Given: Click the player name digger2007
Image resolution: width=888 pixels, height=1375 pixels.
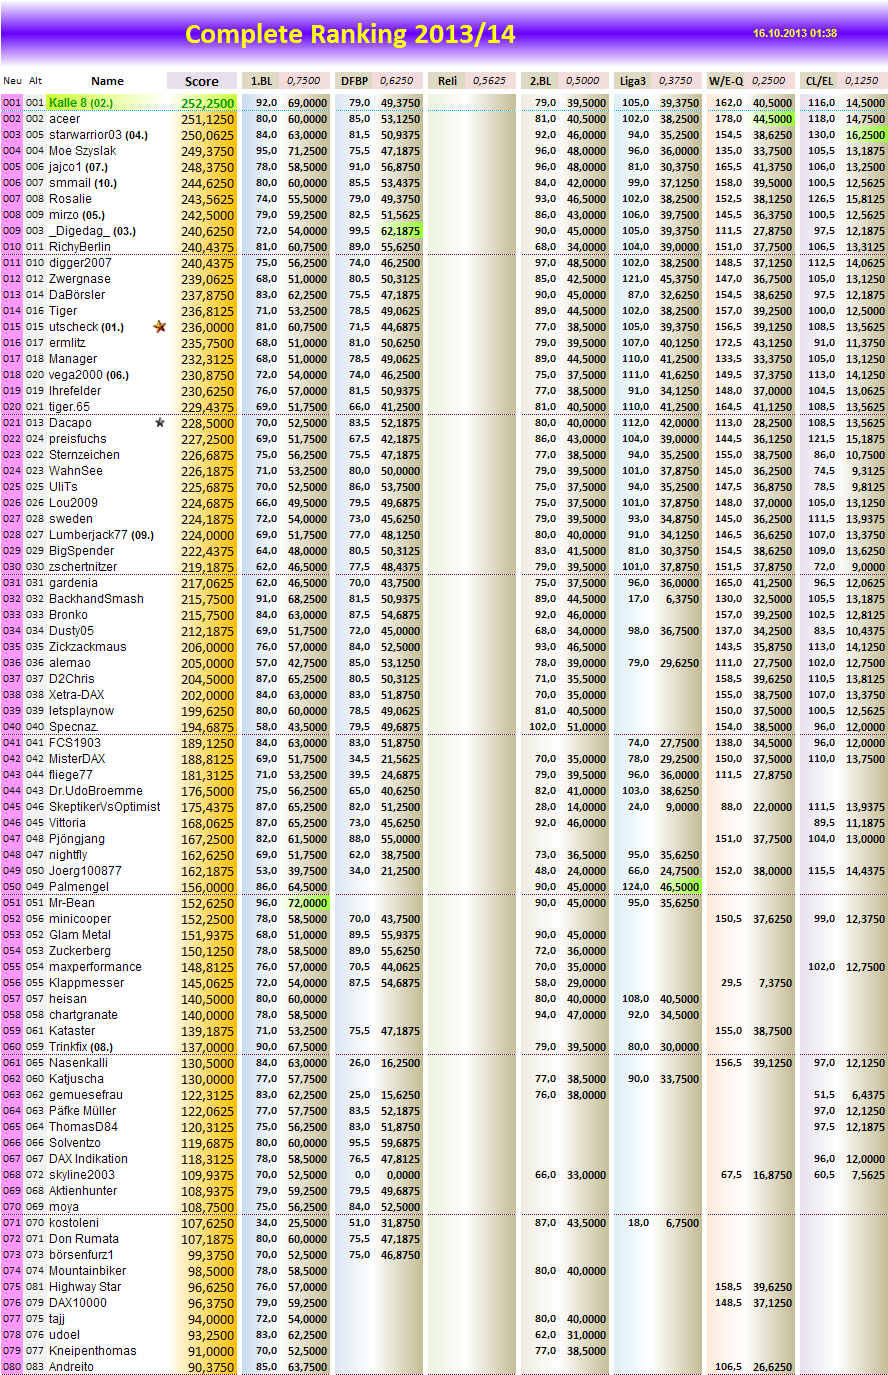Looking at the screenshot, I should [84, 263].
